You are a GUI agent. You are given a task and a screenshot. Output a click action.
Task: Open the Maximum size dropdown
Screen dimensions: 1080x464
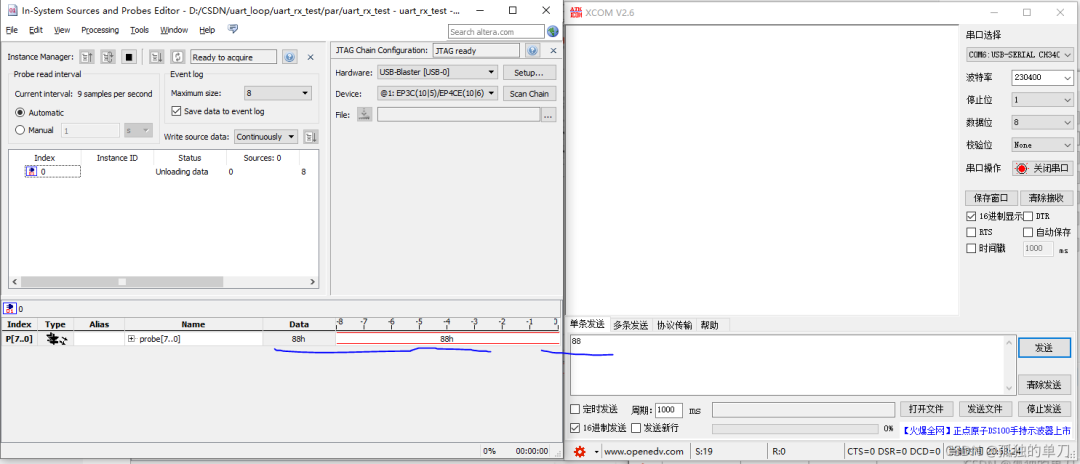pos(278,94)
